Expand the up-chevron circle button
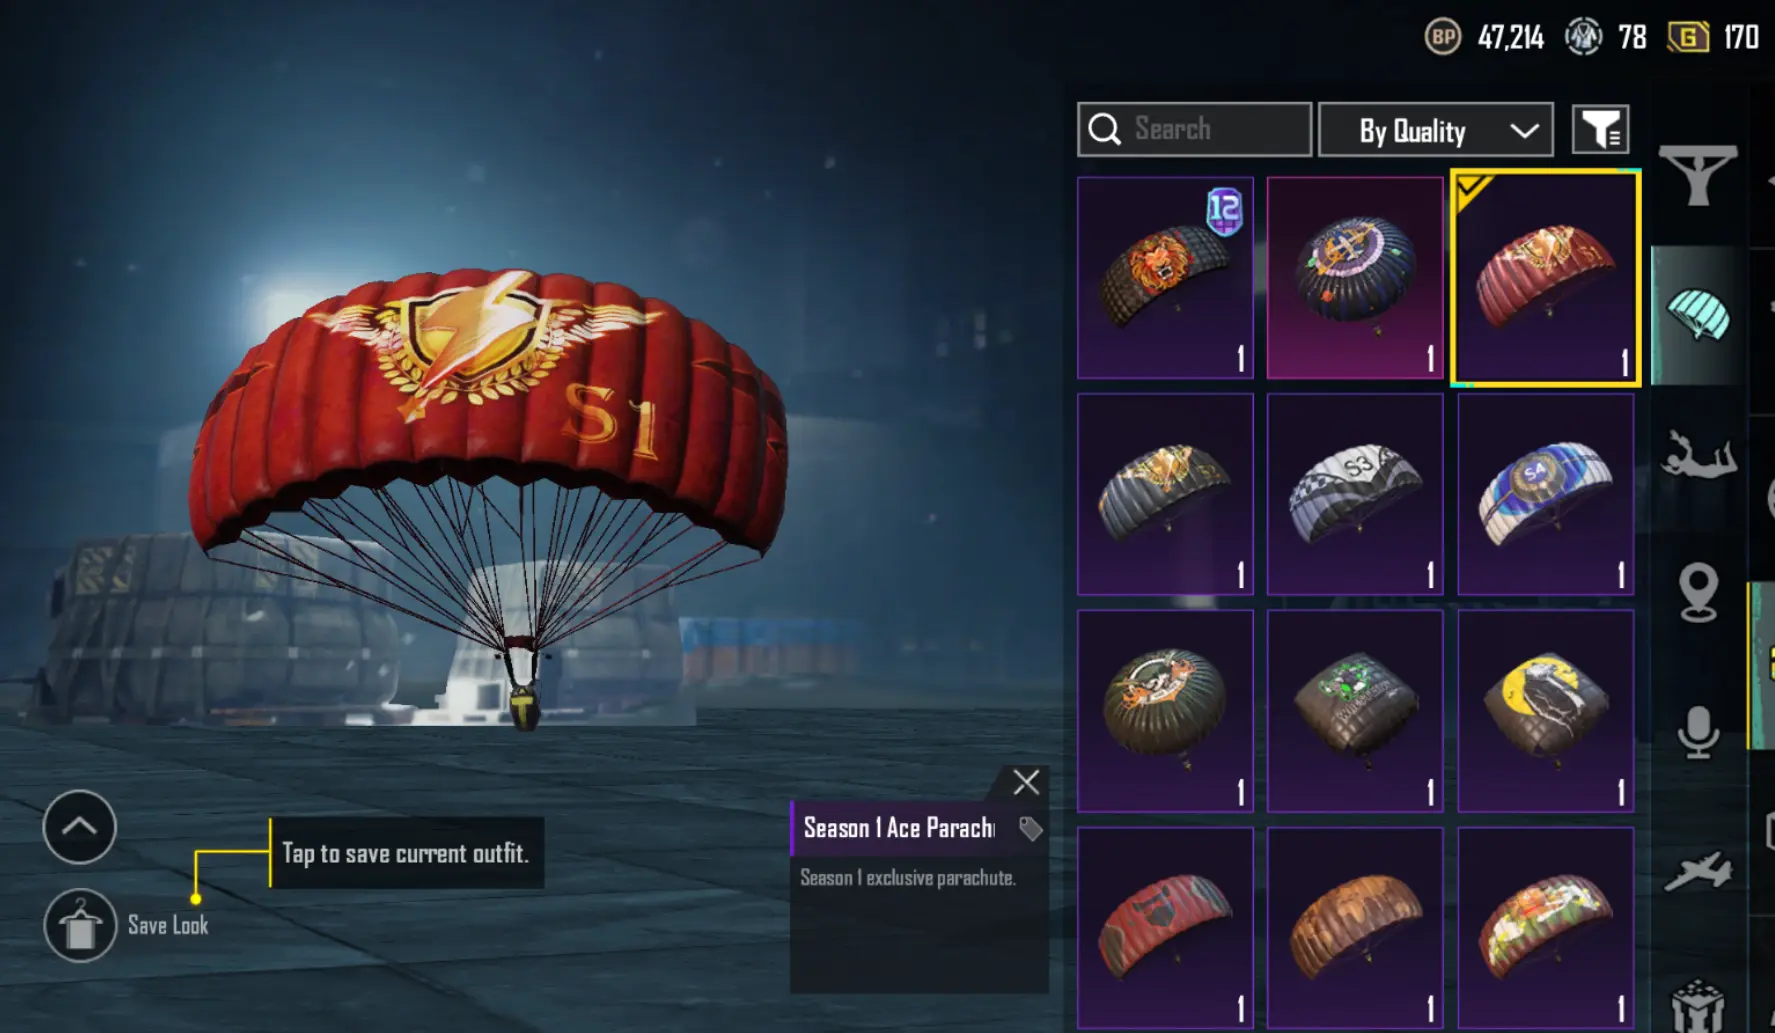The width and height of the screenshot is (1775, 1033). 80,826
